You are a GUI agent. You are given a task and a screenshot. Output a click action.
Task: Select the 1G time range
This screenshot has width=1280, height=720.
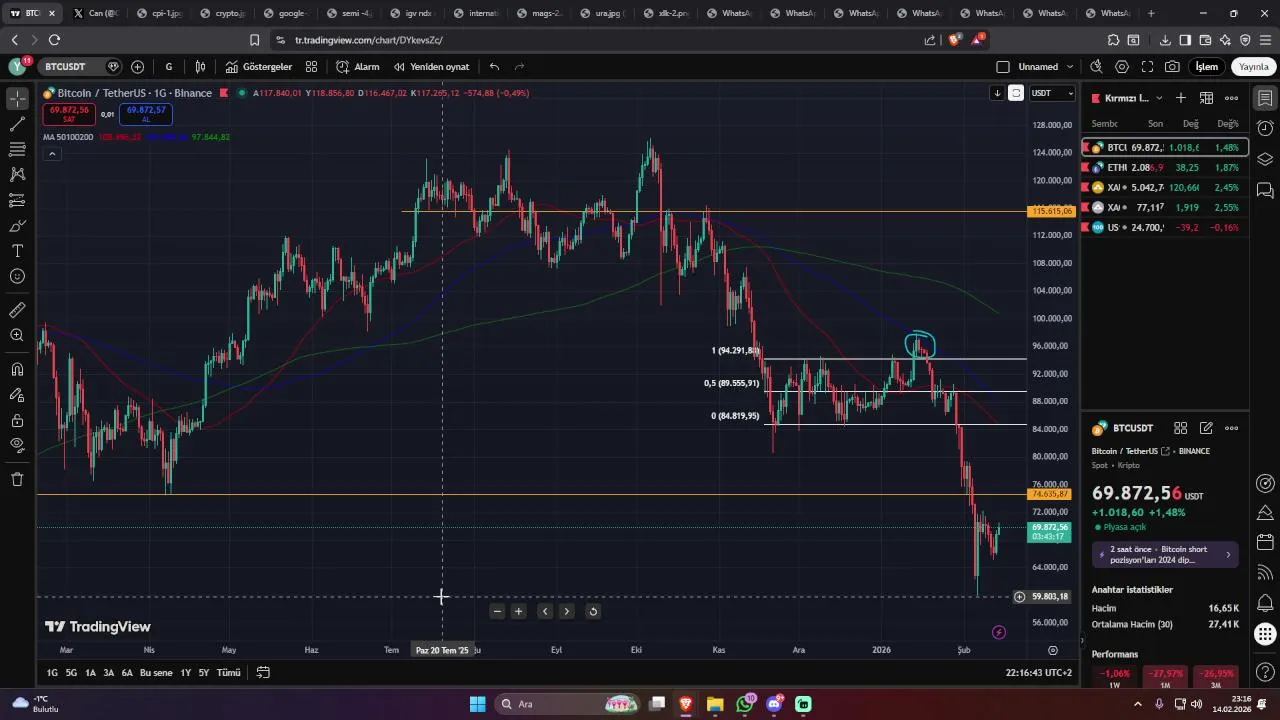click(x=52, y=673)
